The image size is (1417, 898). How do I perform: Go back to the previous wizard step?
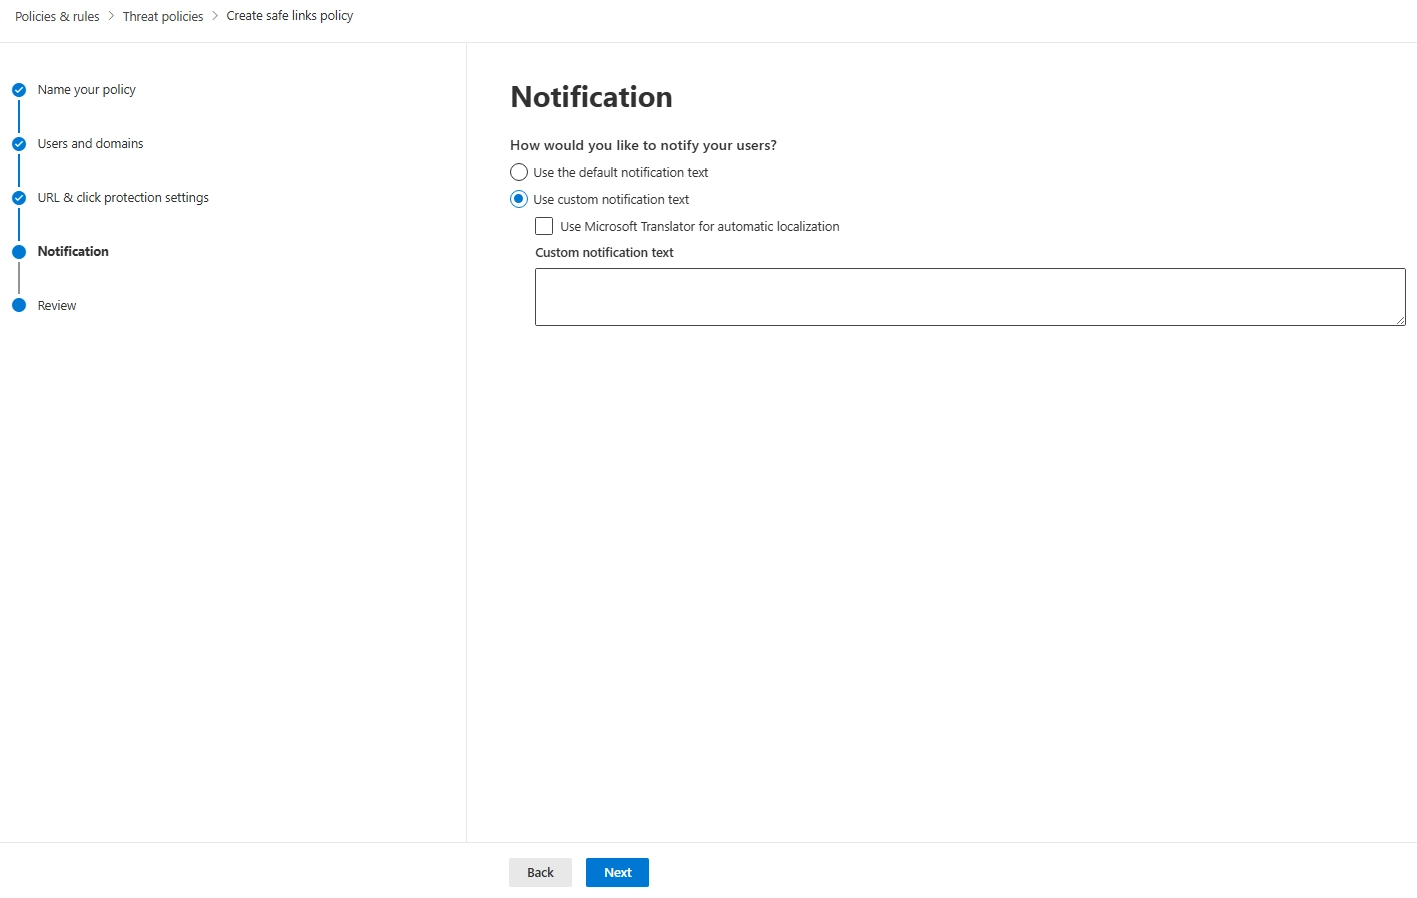pos(540,872)
